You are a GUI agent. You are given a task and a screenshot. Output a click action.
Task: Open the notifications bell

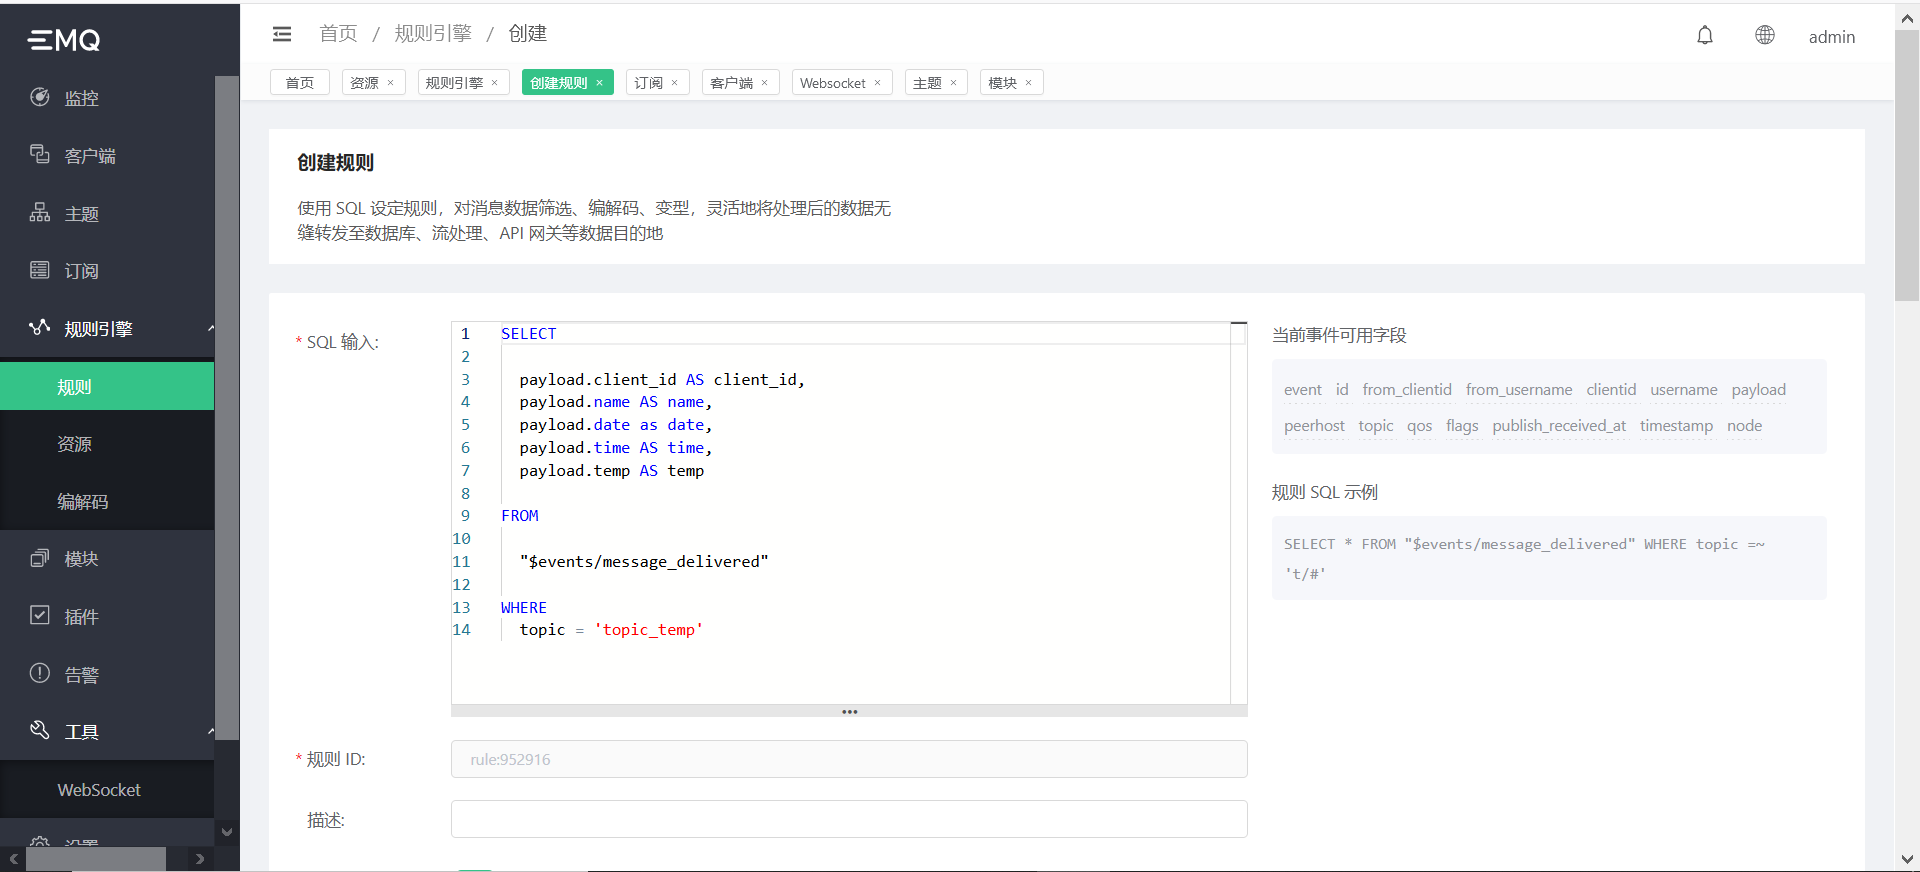1705,36
